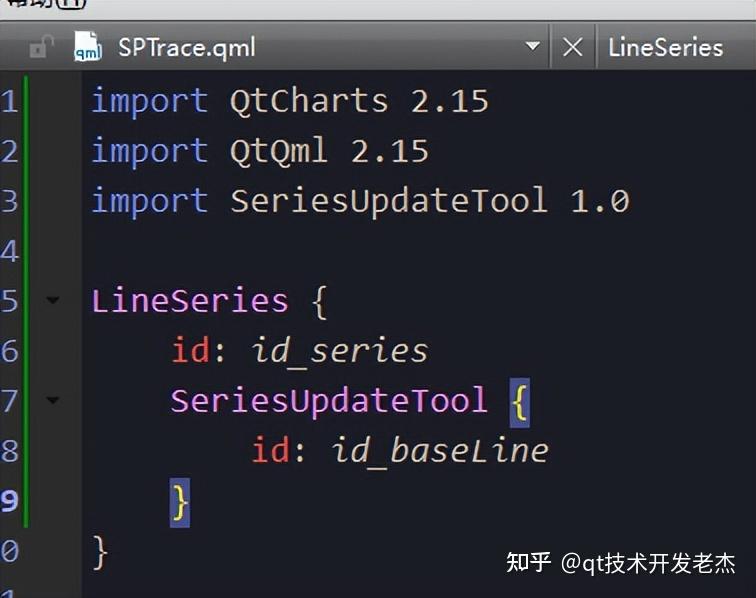Open the file list dropdown arrow
The height and width of the screenshot is (598, 756).
click(x=532, y=47)
